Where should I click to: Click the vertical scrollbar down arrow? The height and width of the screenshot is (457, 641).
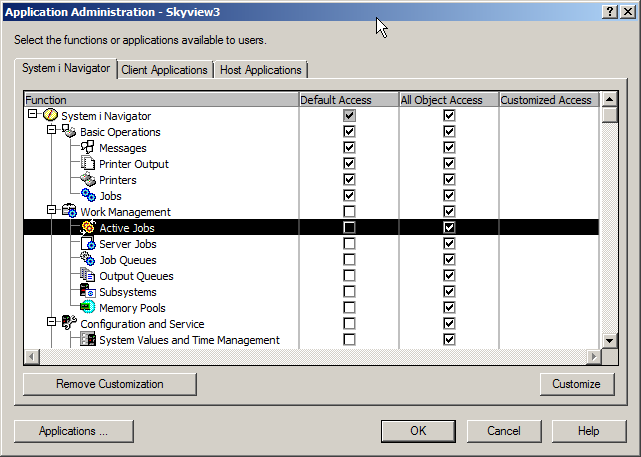[610, 341]
